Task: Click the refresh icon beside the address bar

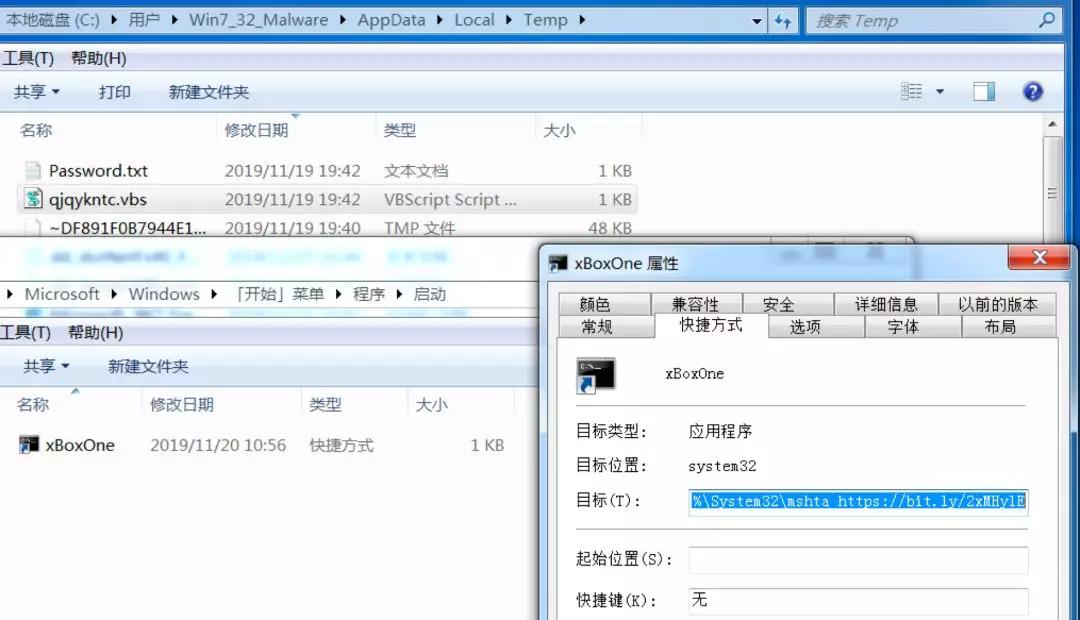Action: pyautogui.click(x=784, y=19)
